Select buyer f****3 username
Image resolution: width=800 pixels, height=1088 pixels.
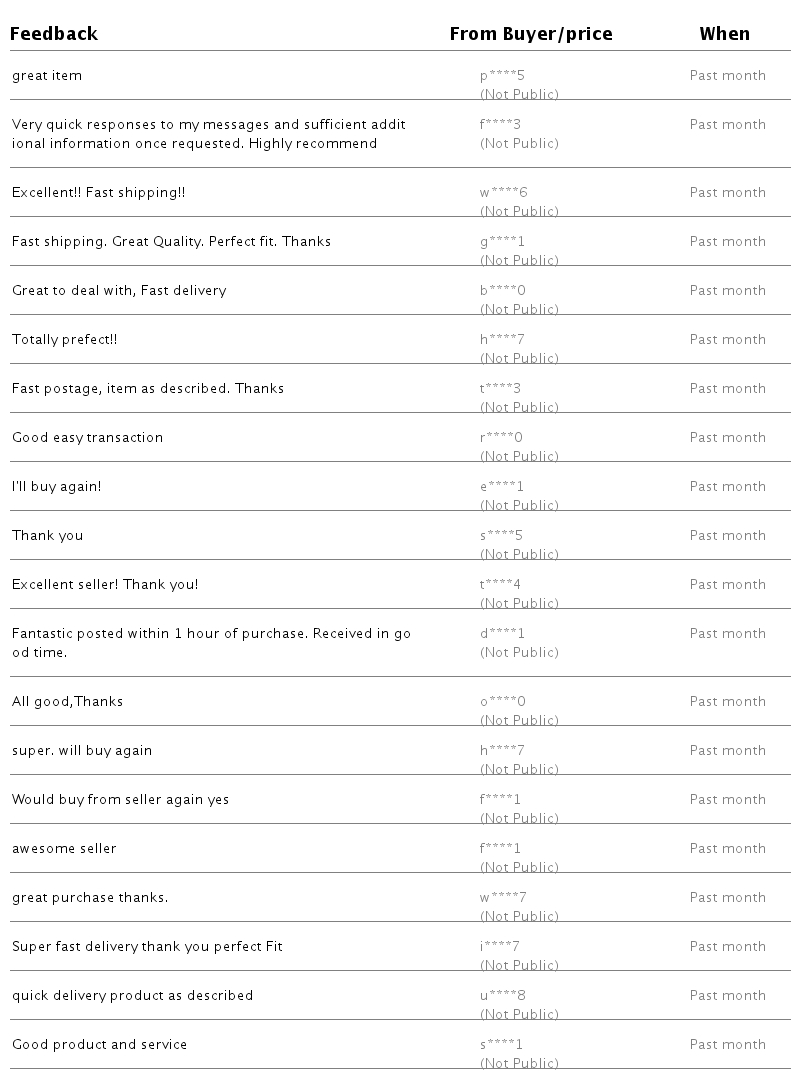pos(500,125)
